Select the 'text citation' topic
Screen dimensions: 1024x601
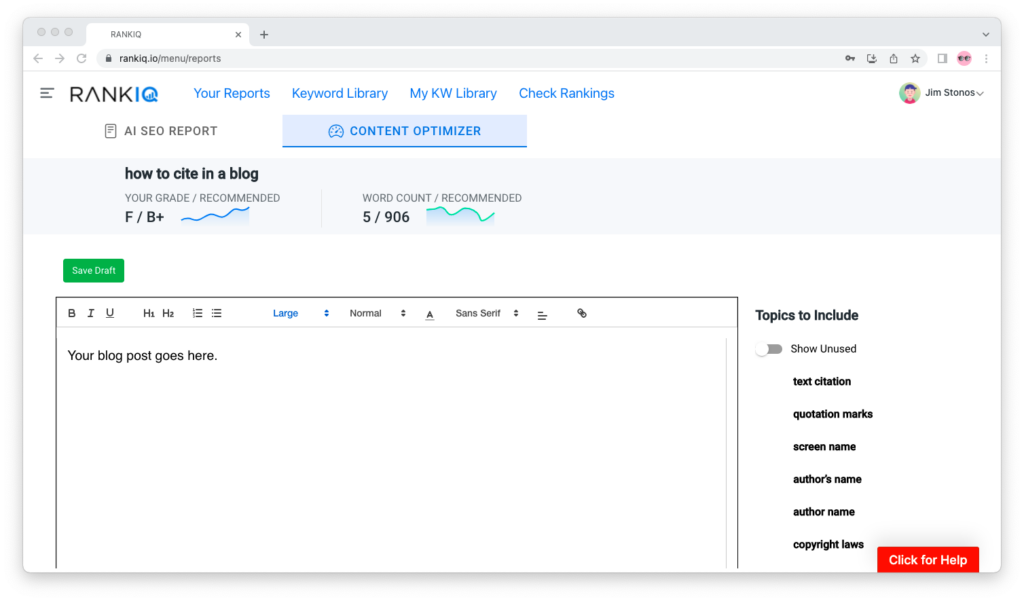point(822,382)
